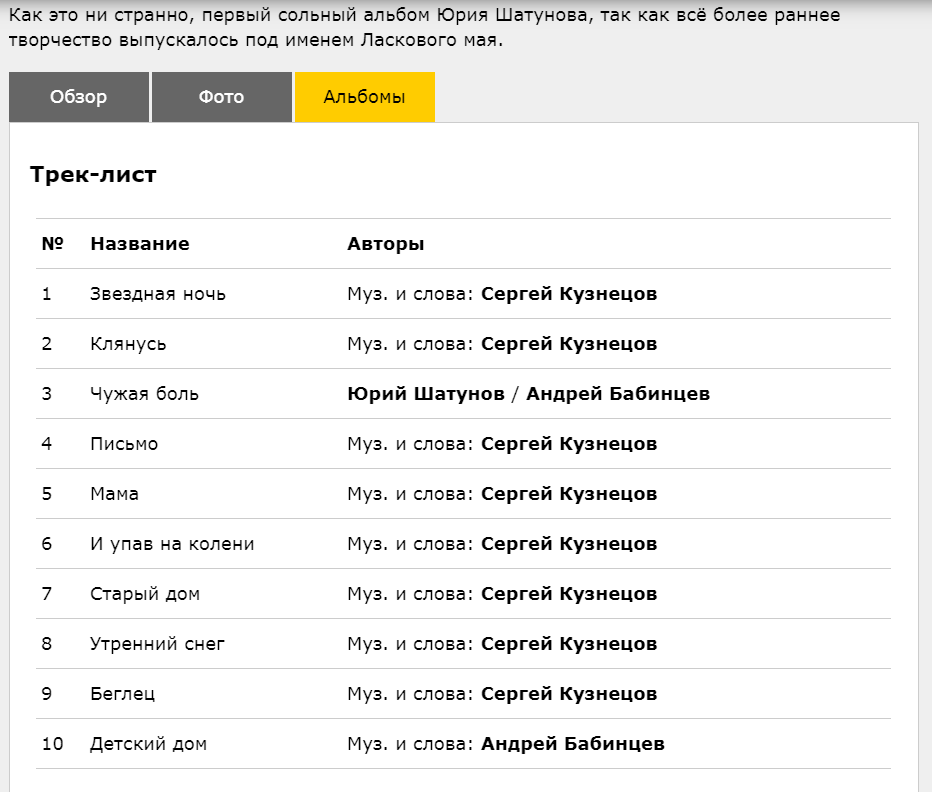Image resolution: width=932 pixels, height=792 pixels.
Task: Click Сергей Кузнецов in Беглец row
Action: [569, 693]
